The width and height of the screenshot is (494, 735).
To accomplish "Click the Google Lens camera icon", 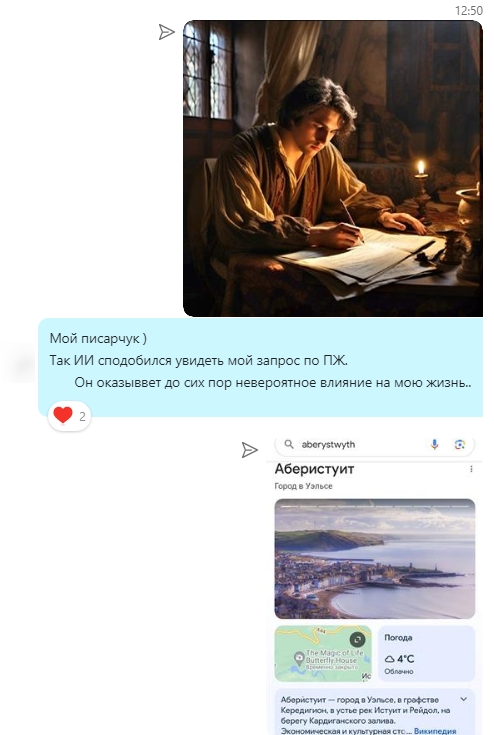I will click(460, 444).
